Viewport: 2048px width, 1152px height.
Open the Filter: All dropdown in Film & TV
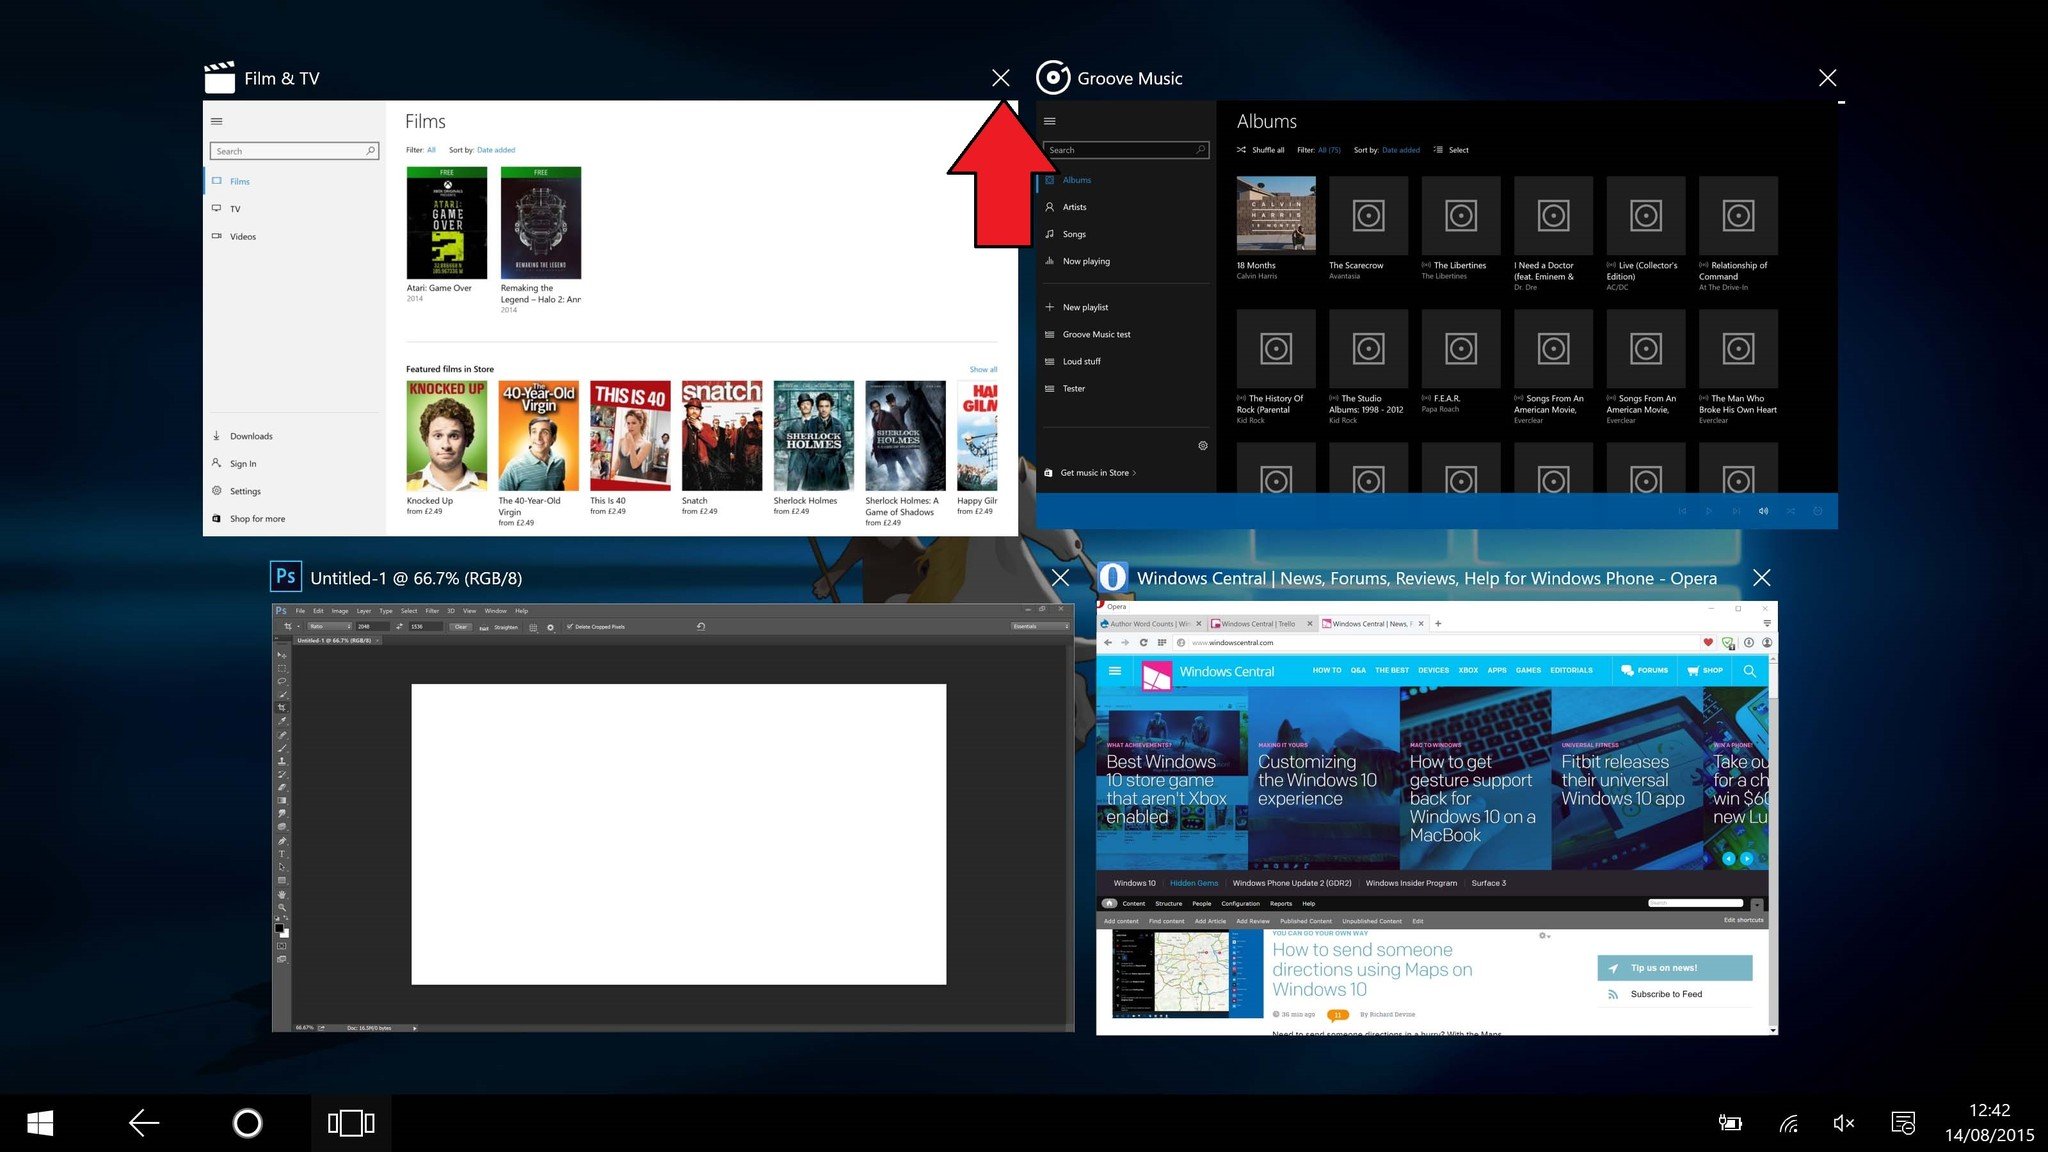pyautogui.click(x=431, y=150)
